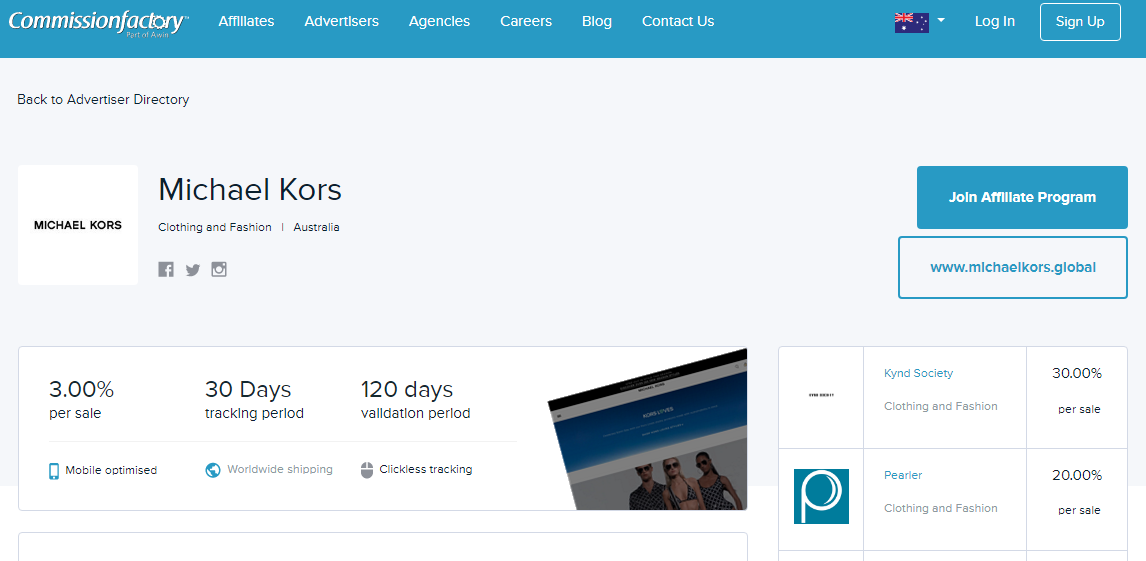The height and width of the screenshot is (561, 1146).
Task: Click the Clickless tracking label
Action: 426,470
